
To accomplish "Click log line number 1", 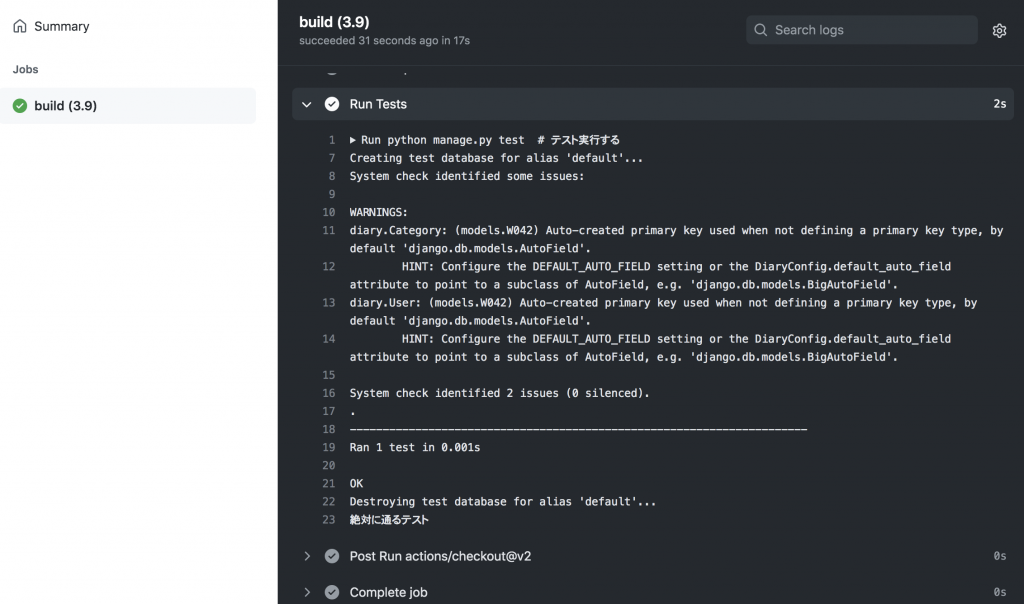I will (332, 140).
